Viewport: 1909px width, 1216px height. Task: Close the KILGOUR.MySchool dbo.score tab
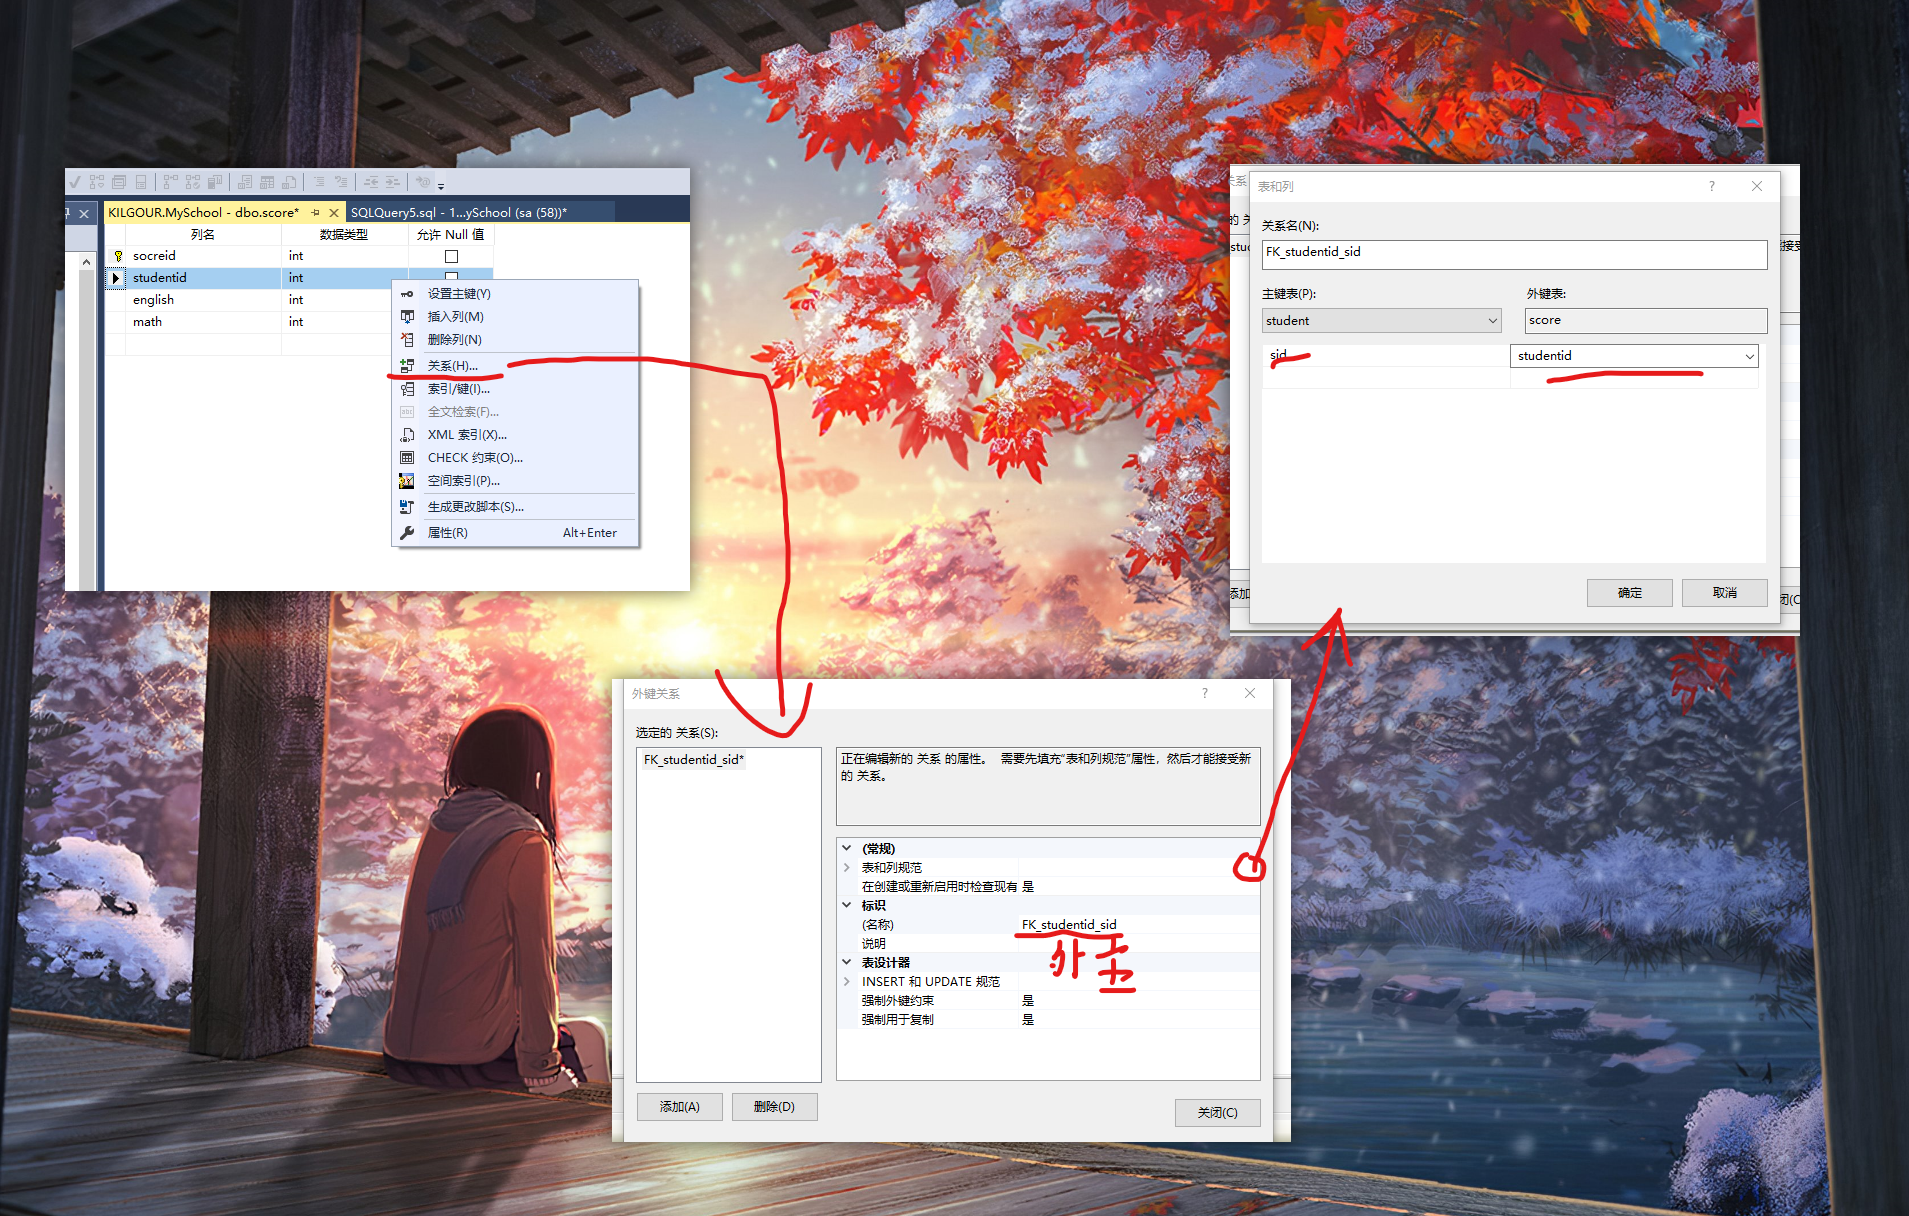click(x=334, y=212)
